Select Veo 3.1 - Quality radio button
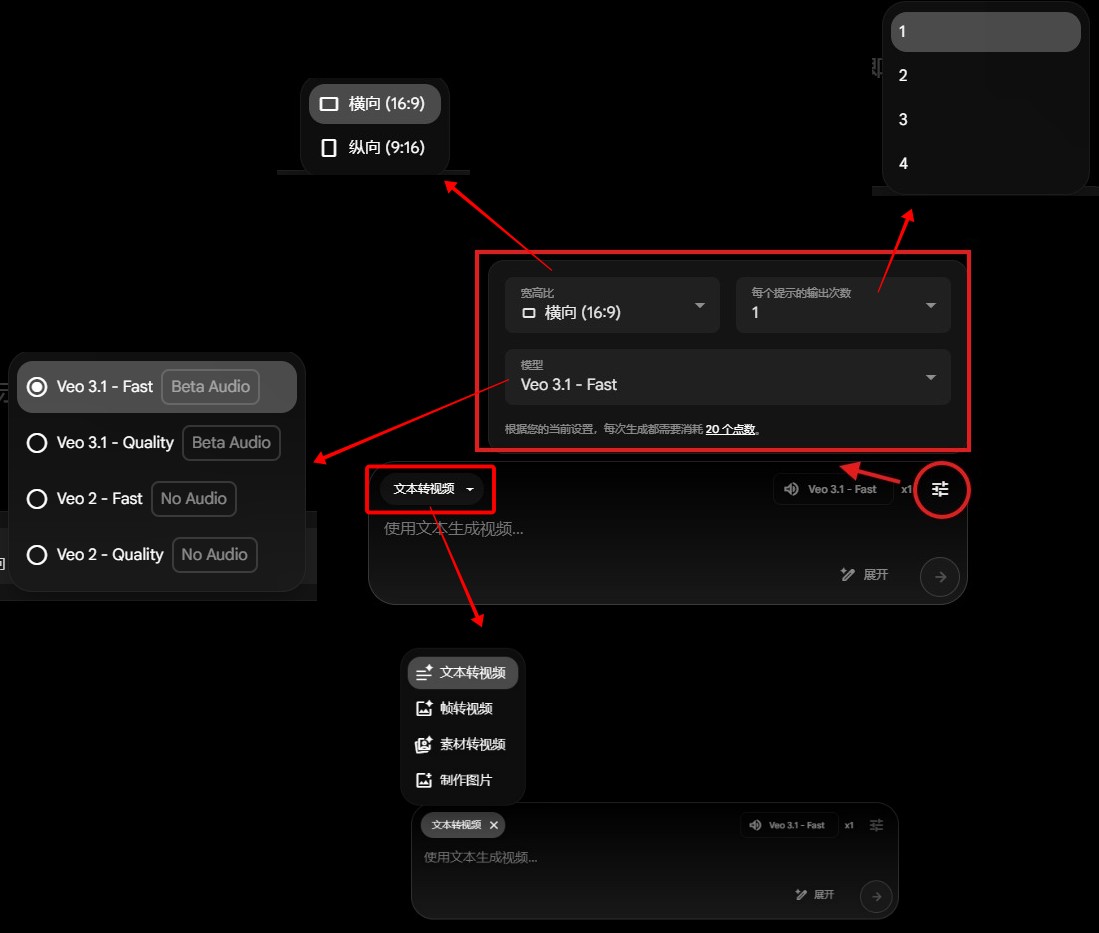 36,443
